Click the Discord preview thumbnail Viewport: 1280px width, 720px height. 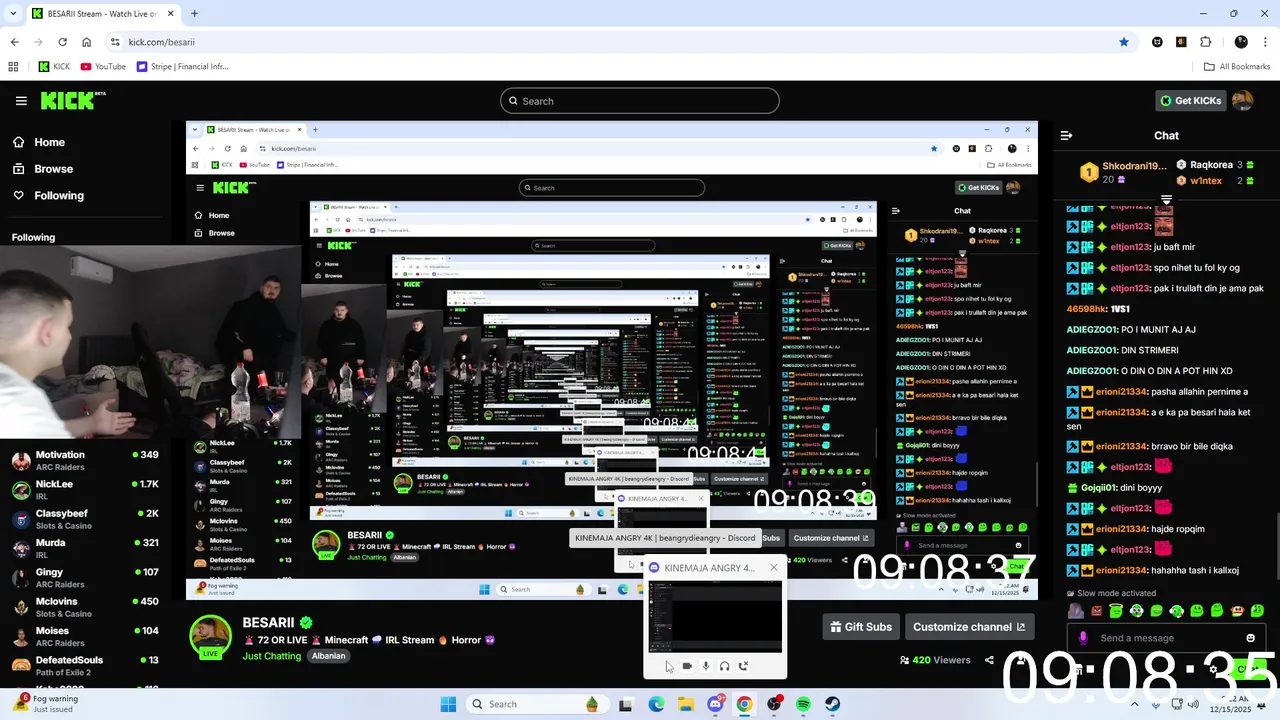715,616
